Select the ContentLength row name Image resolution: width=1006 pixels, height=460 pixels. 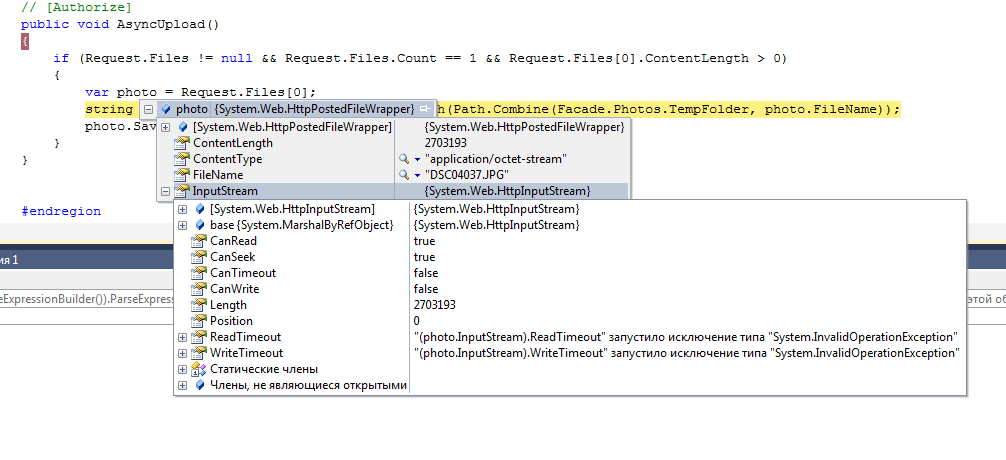click(233, 143)
